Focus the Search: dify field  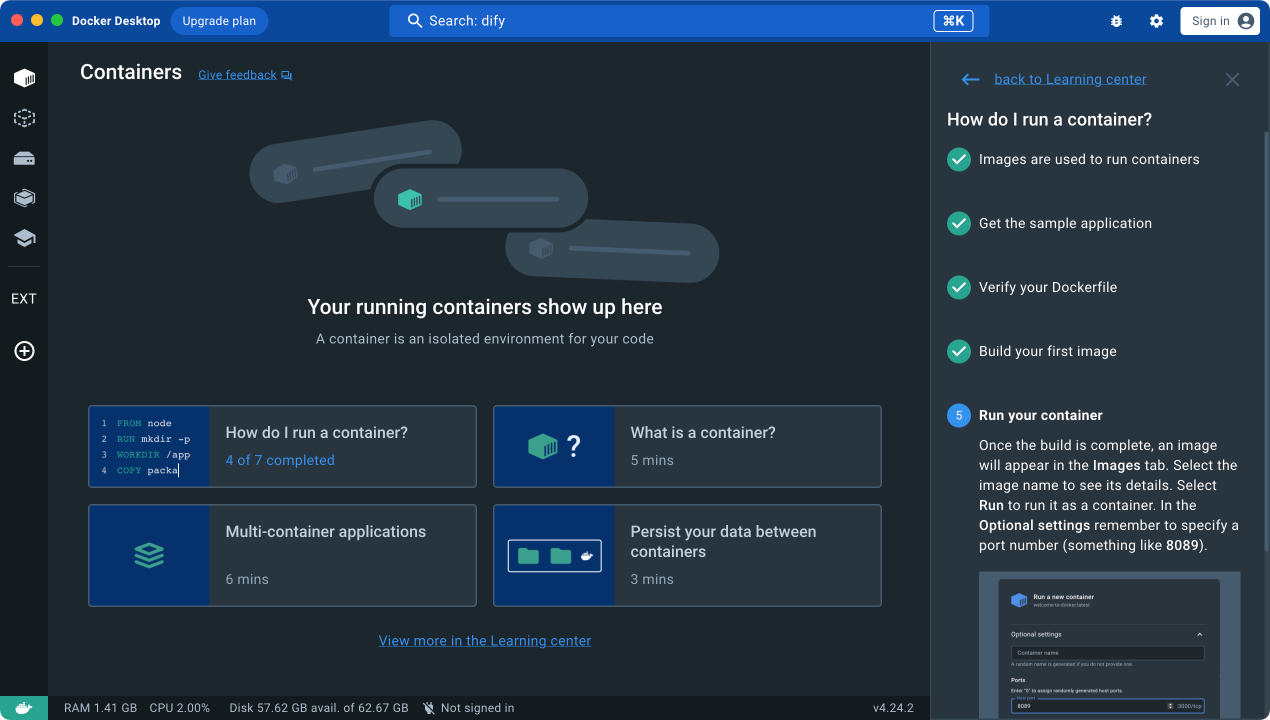point(689,21)
